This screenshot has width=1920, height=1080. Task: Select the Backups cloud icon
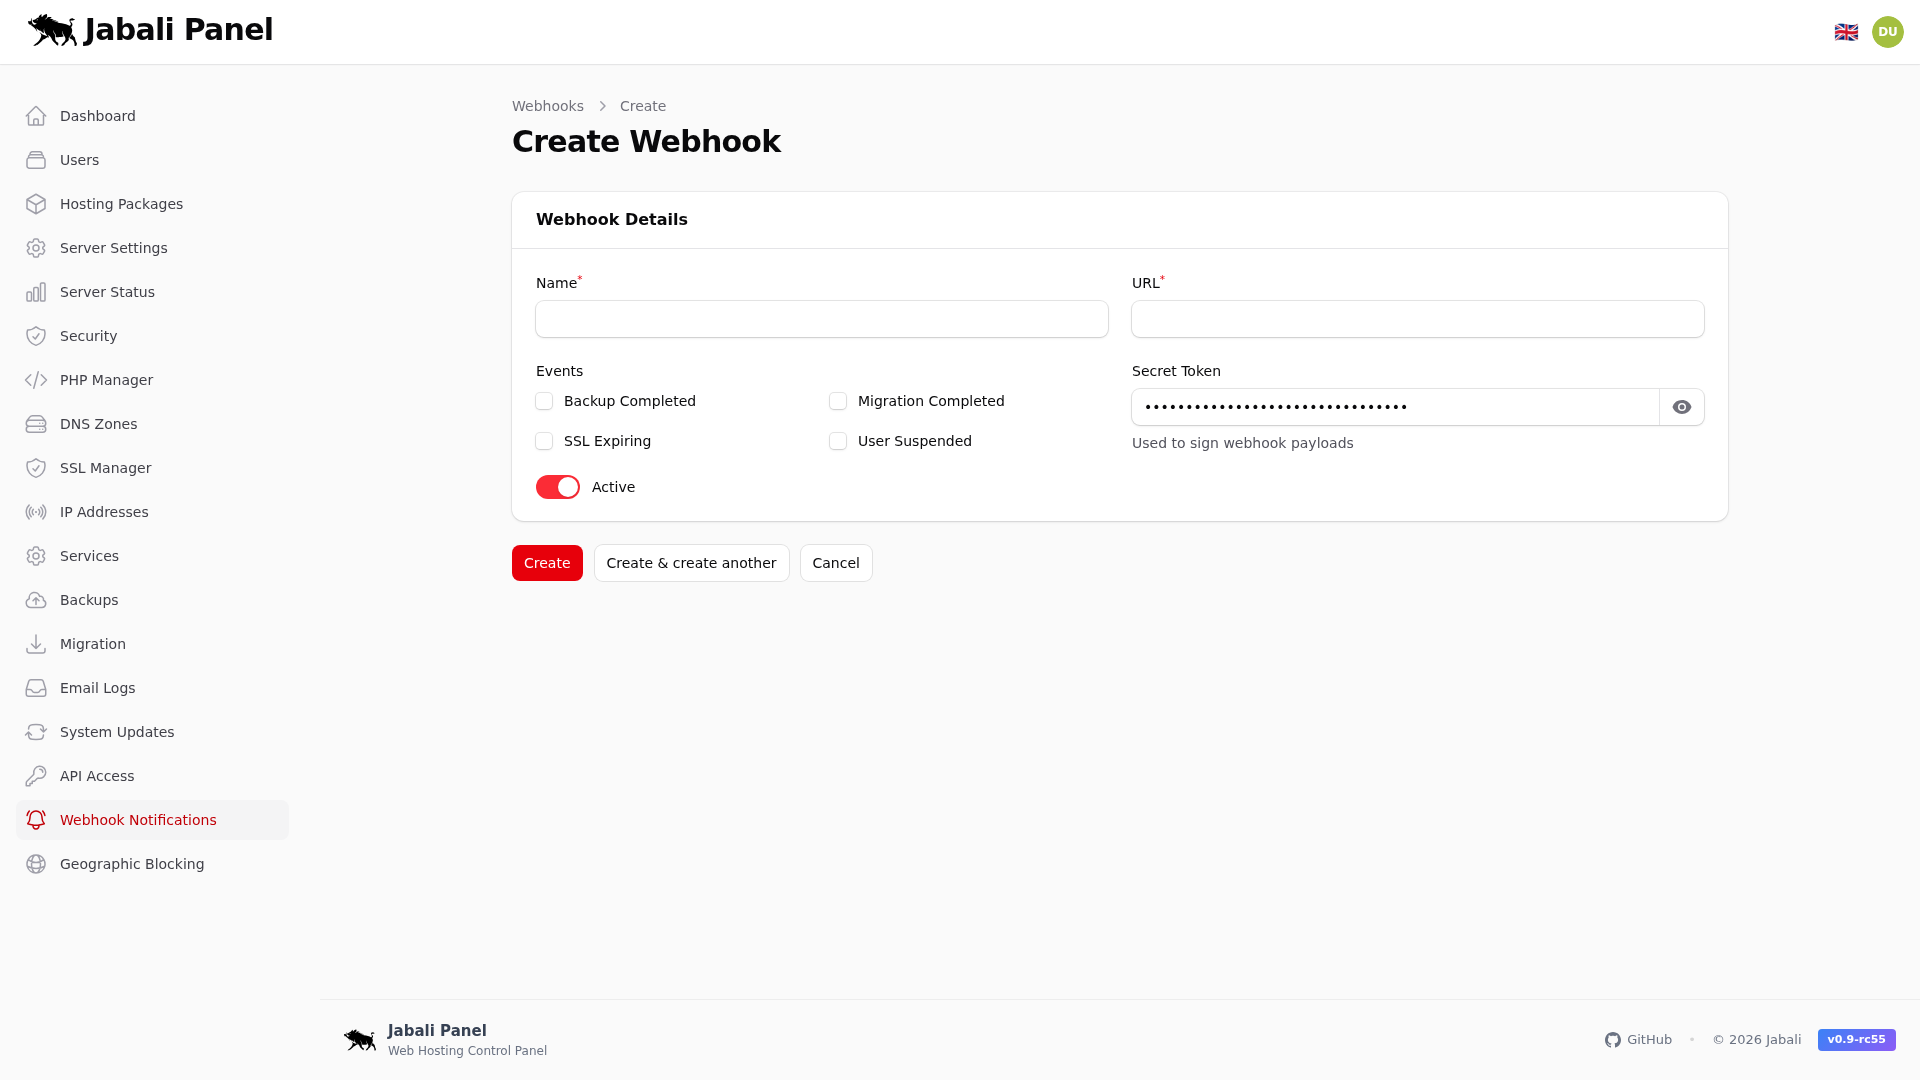[x=36, y=600]
